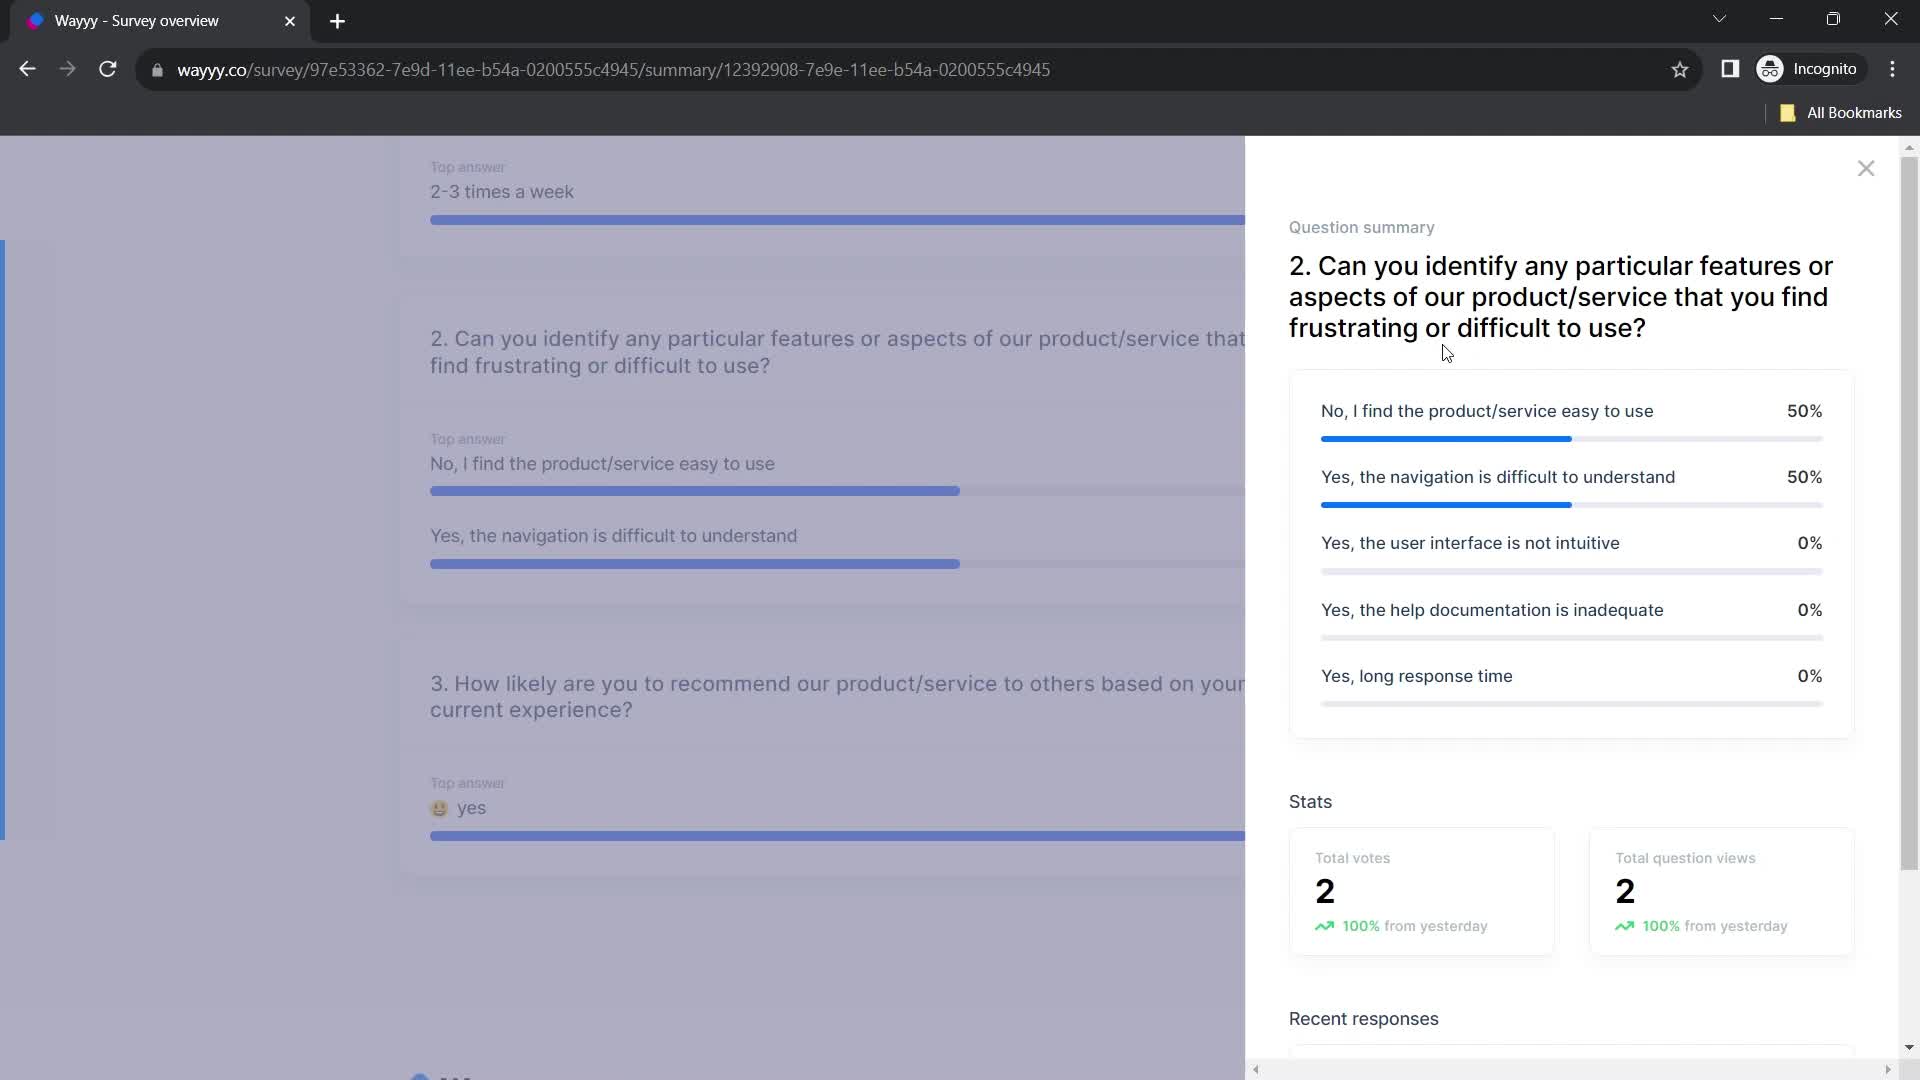Click '2-3 times a week' top answer
Screen dimensions: 1920x1080
[x=501, y=192]
